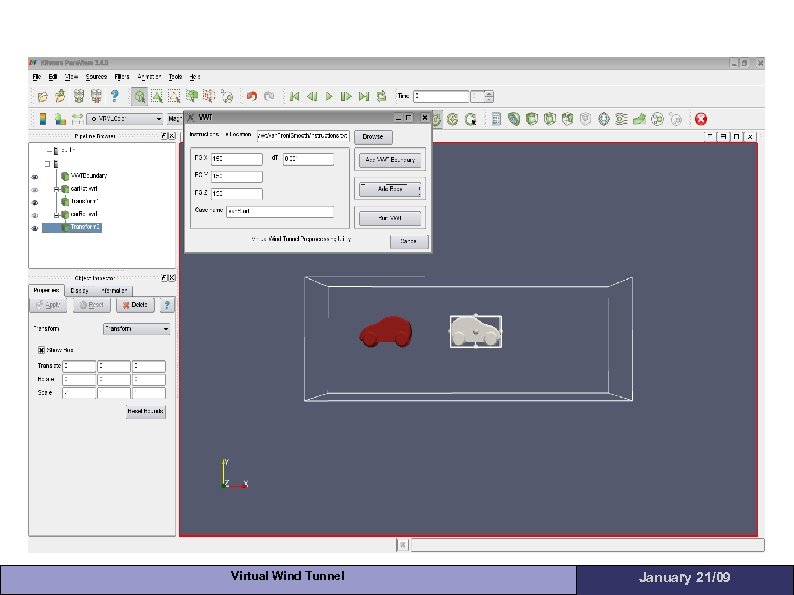
Task: Jump to the first frame
Action: [x=294, y=97]
